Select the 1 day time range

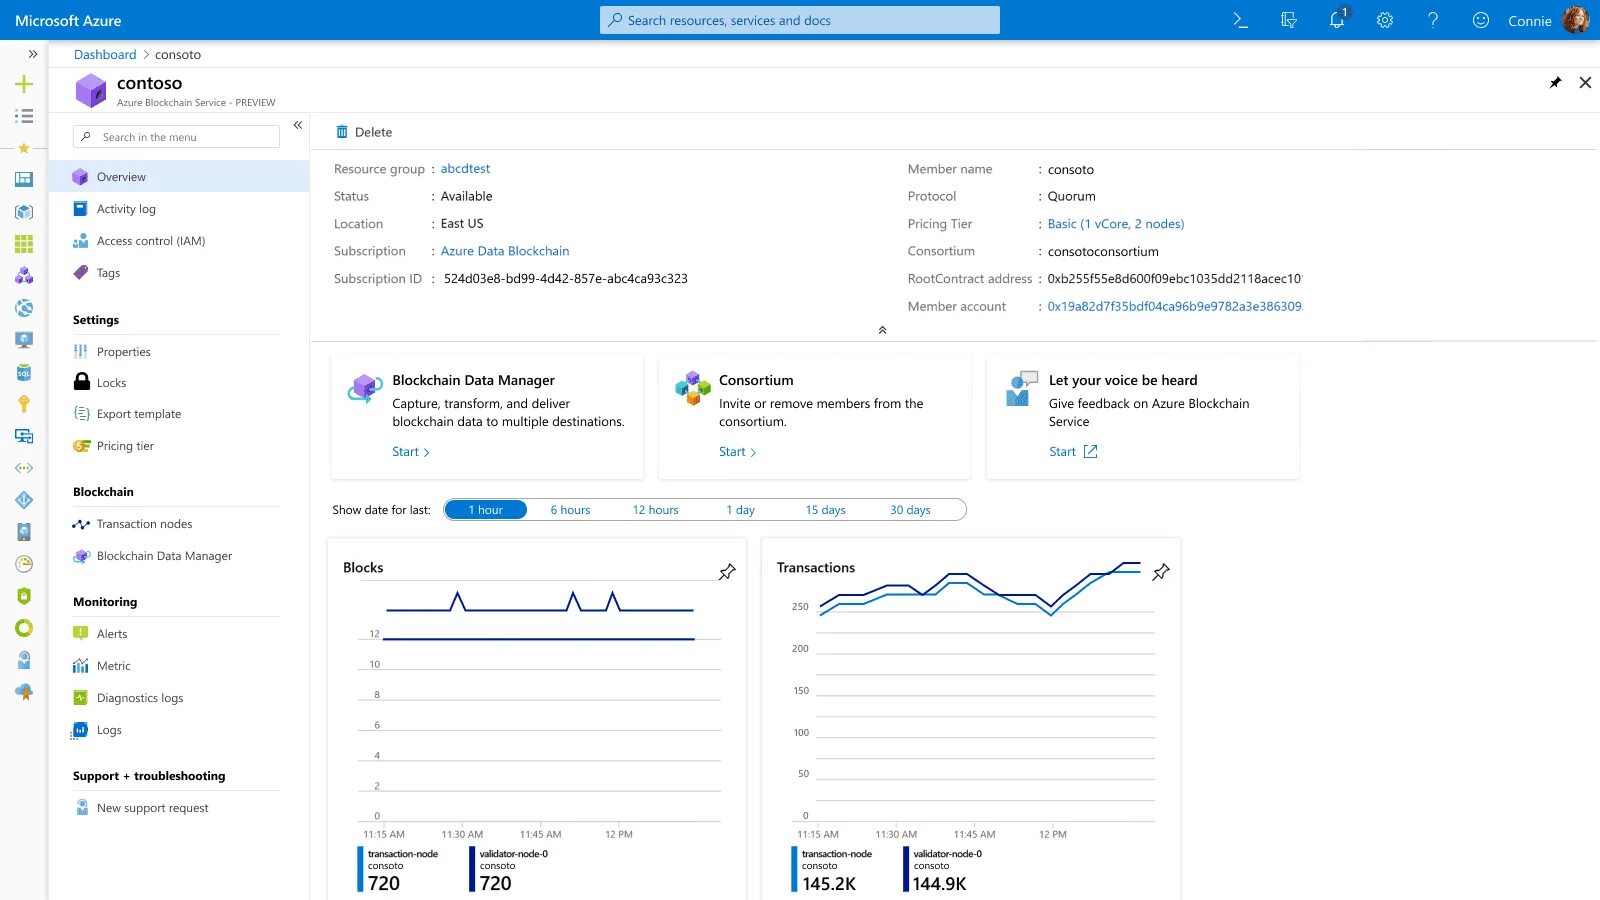(740, 510)
